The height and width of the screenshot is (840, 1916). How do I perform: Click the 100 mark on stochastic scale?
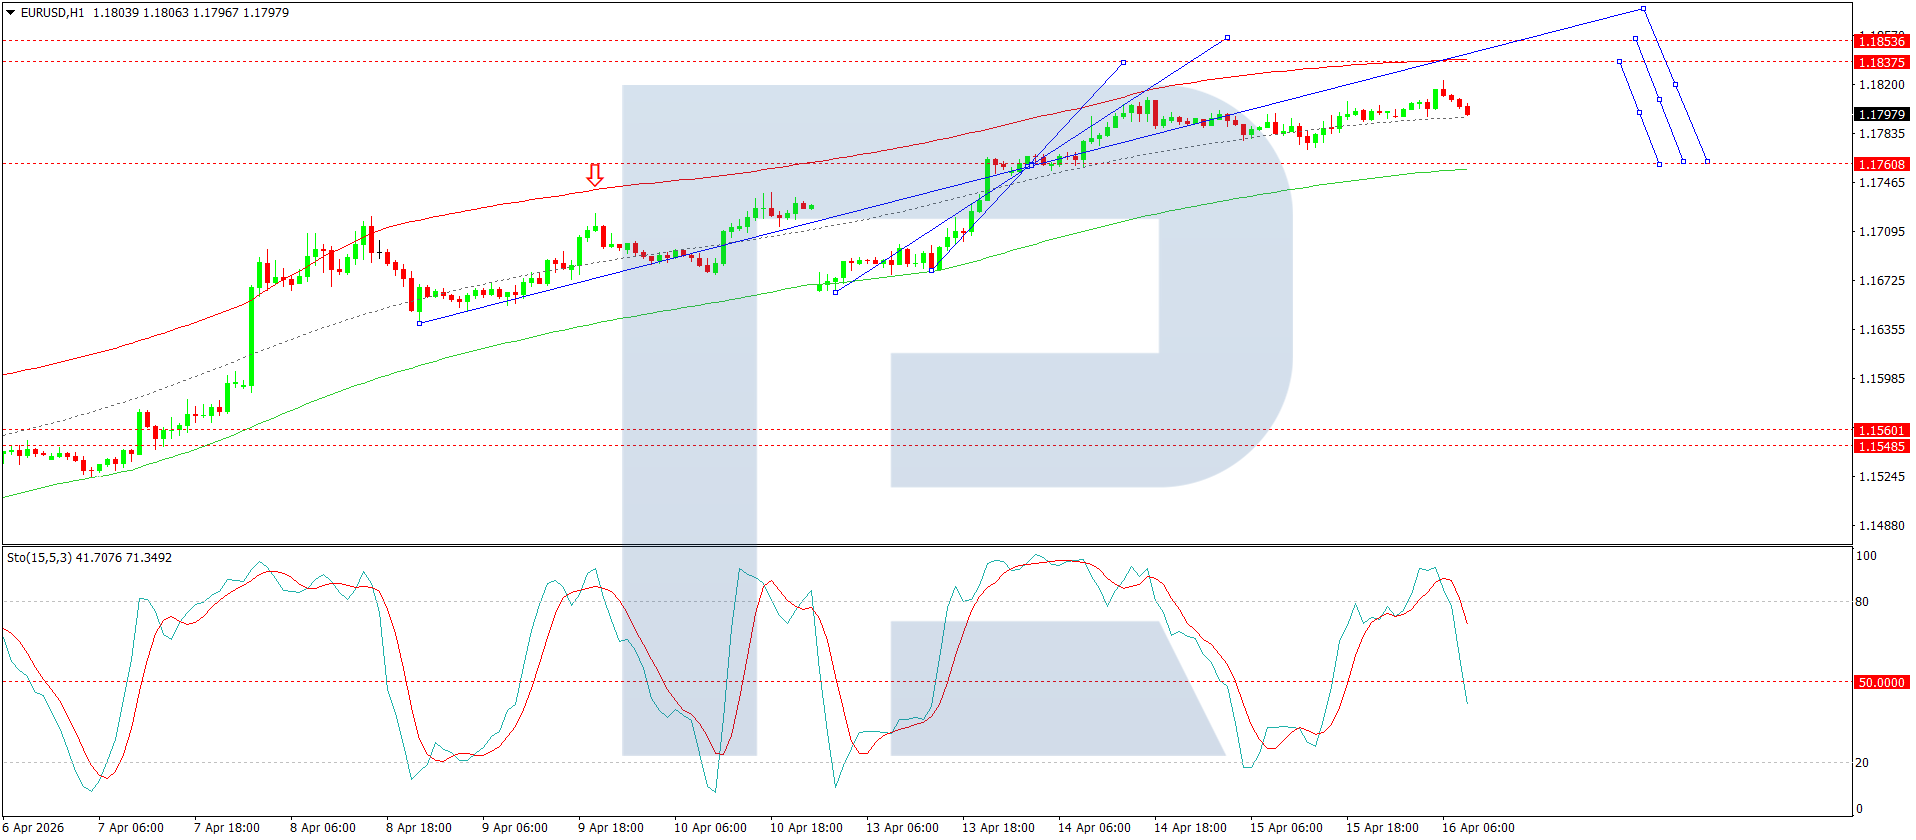[1866, 556]
